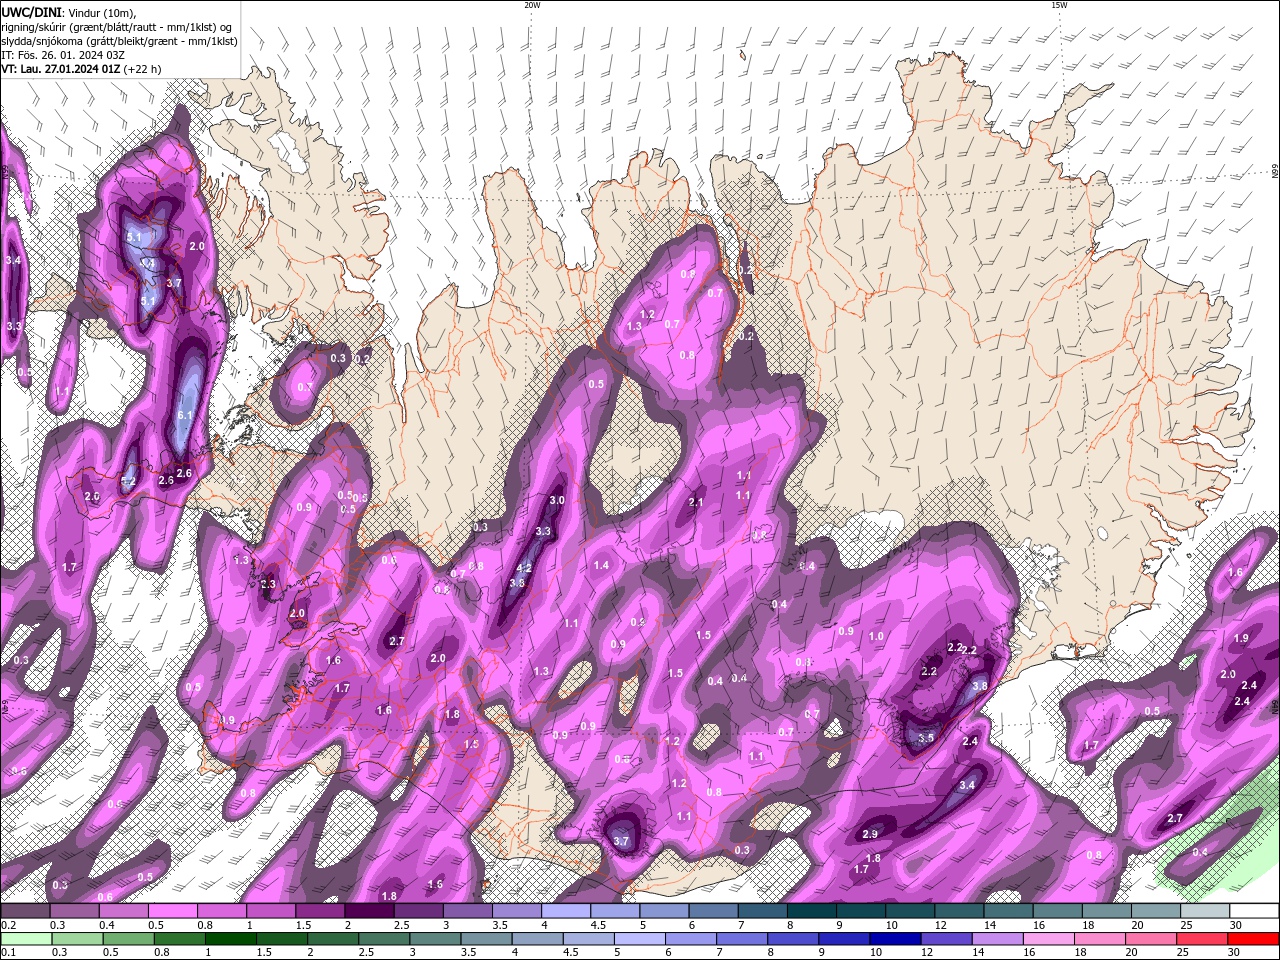Click the '3.5' precipitation value on the map
The height and width of the screenshot is (960, 1280).
pyautogui.click(x=926, y=738)
